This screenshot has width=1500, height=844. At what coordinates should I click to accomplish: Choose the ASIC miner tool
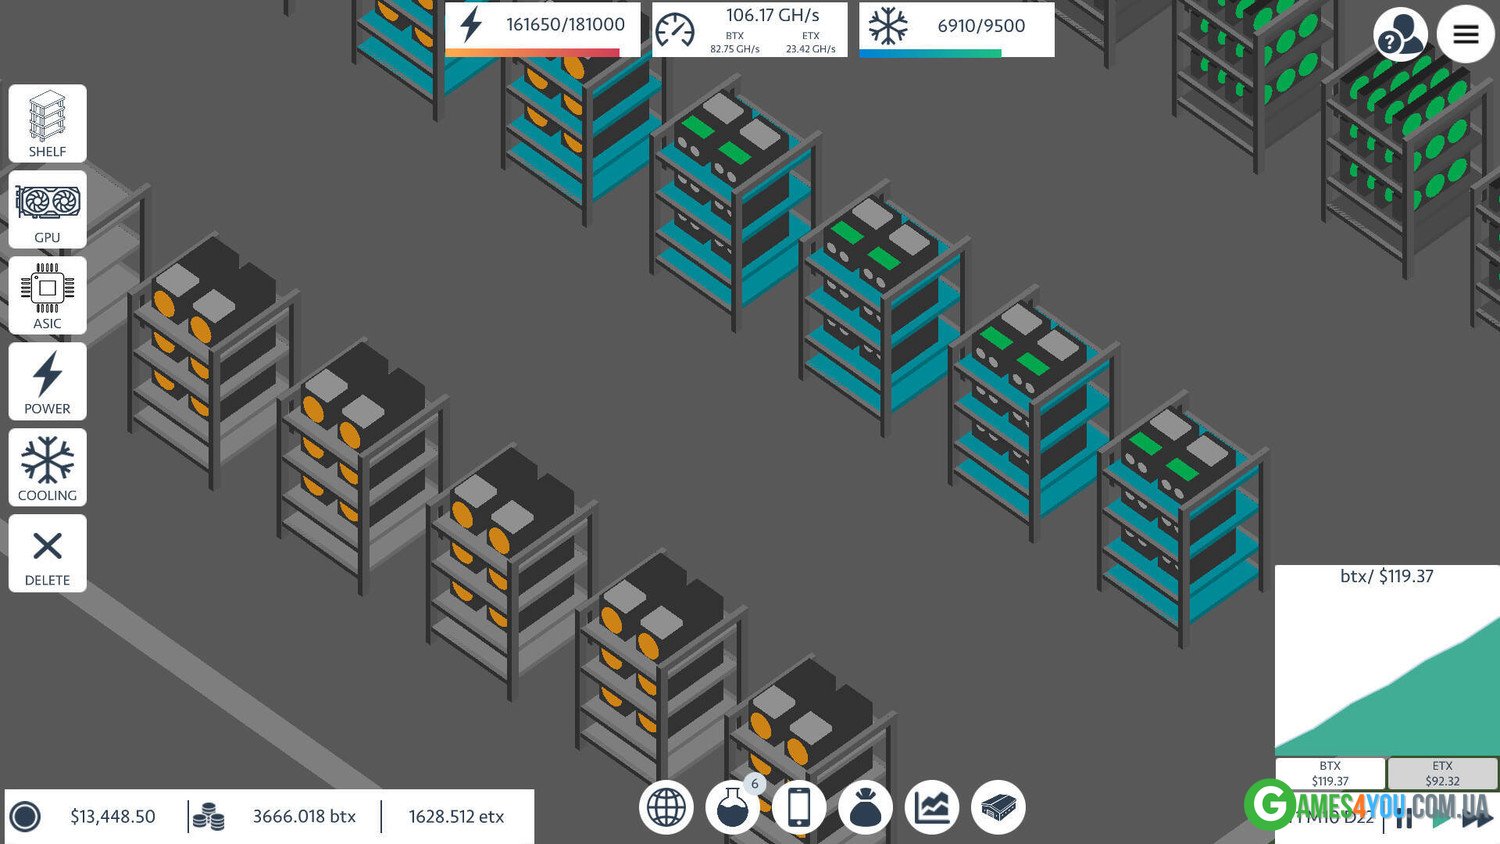point(47,295)
